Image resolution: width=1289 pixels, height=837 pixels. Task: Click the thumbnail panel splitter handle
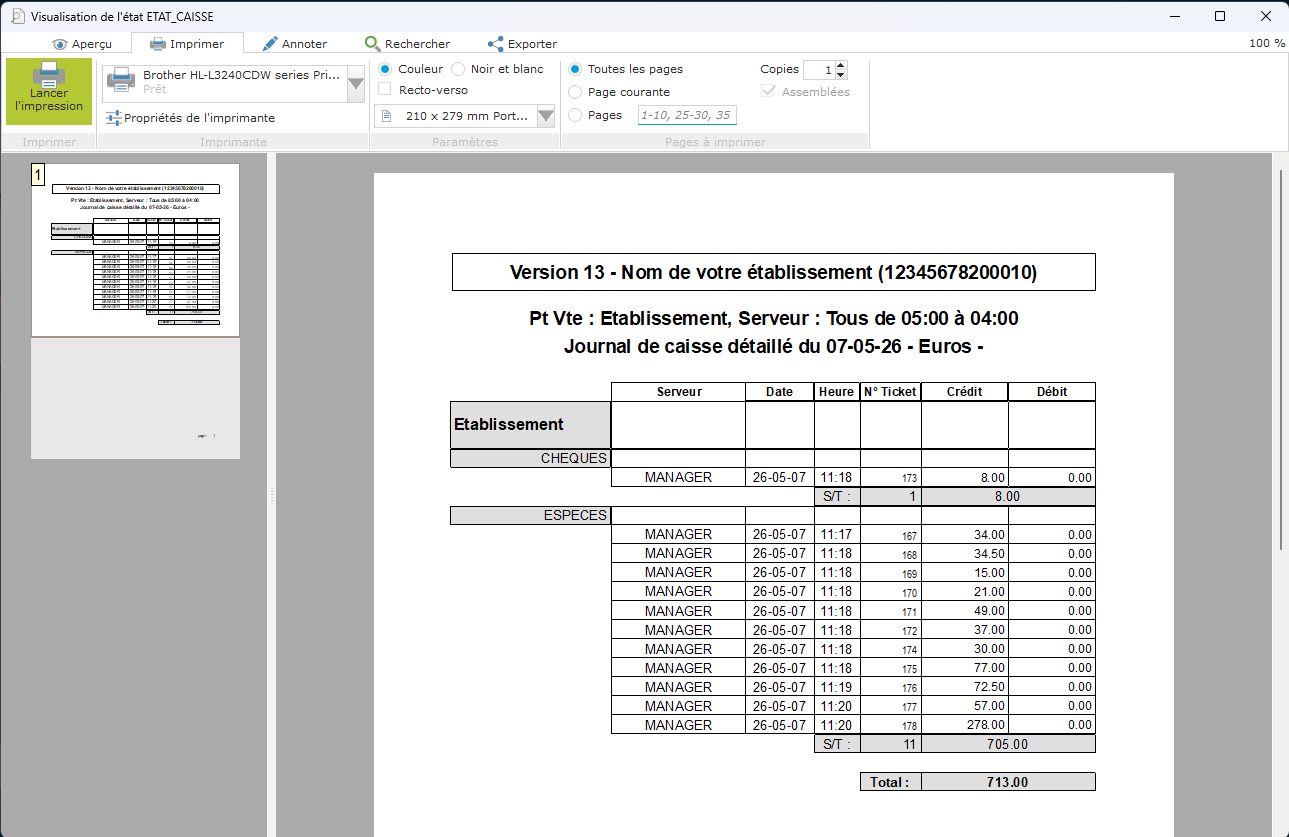pyautogui.click(x=272, y=495)
